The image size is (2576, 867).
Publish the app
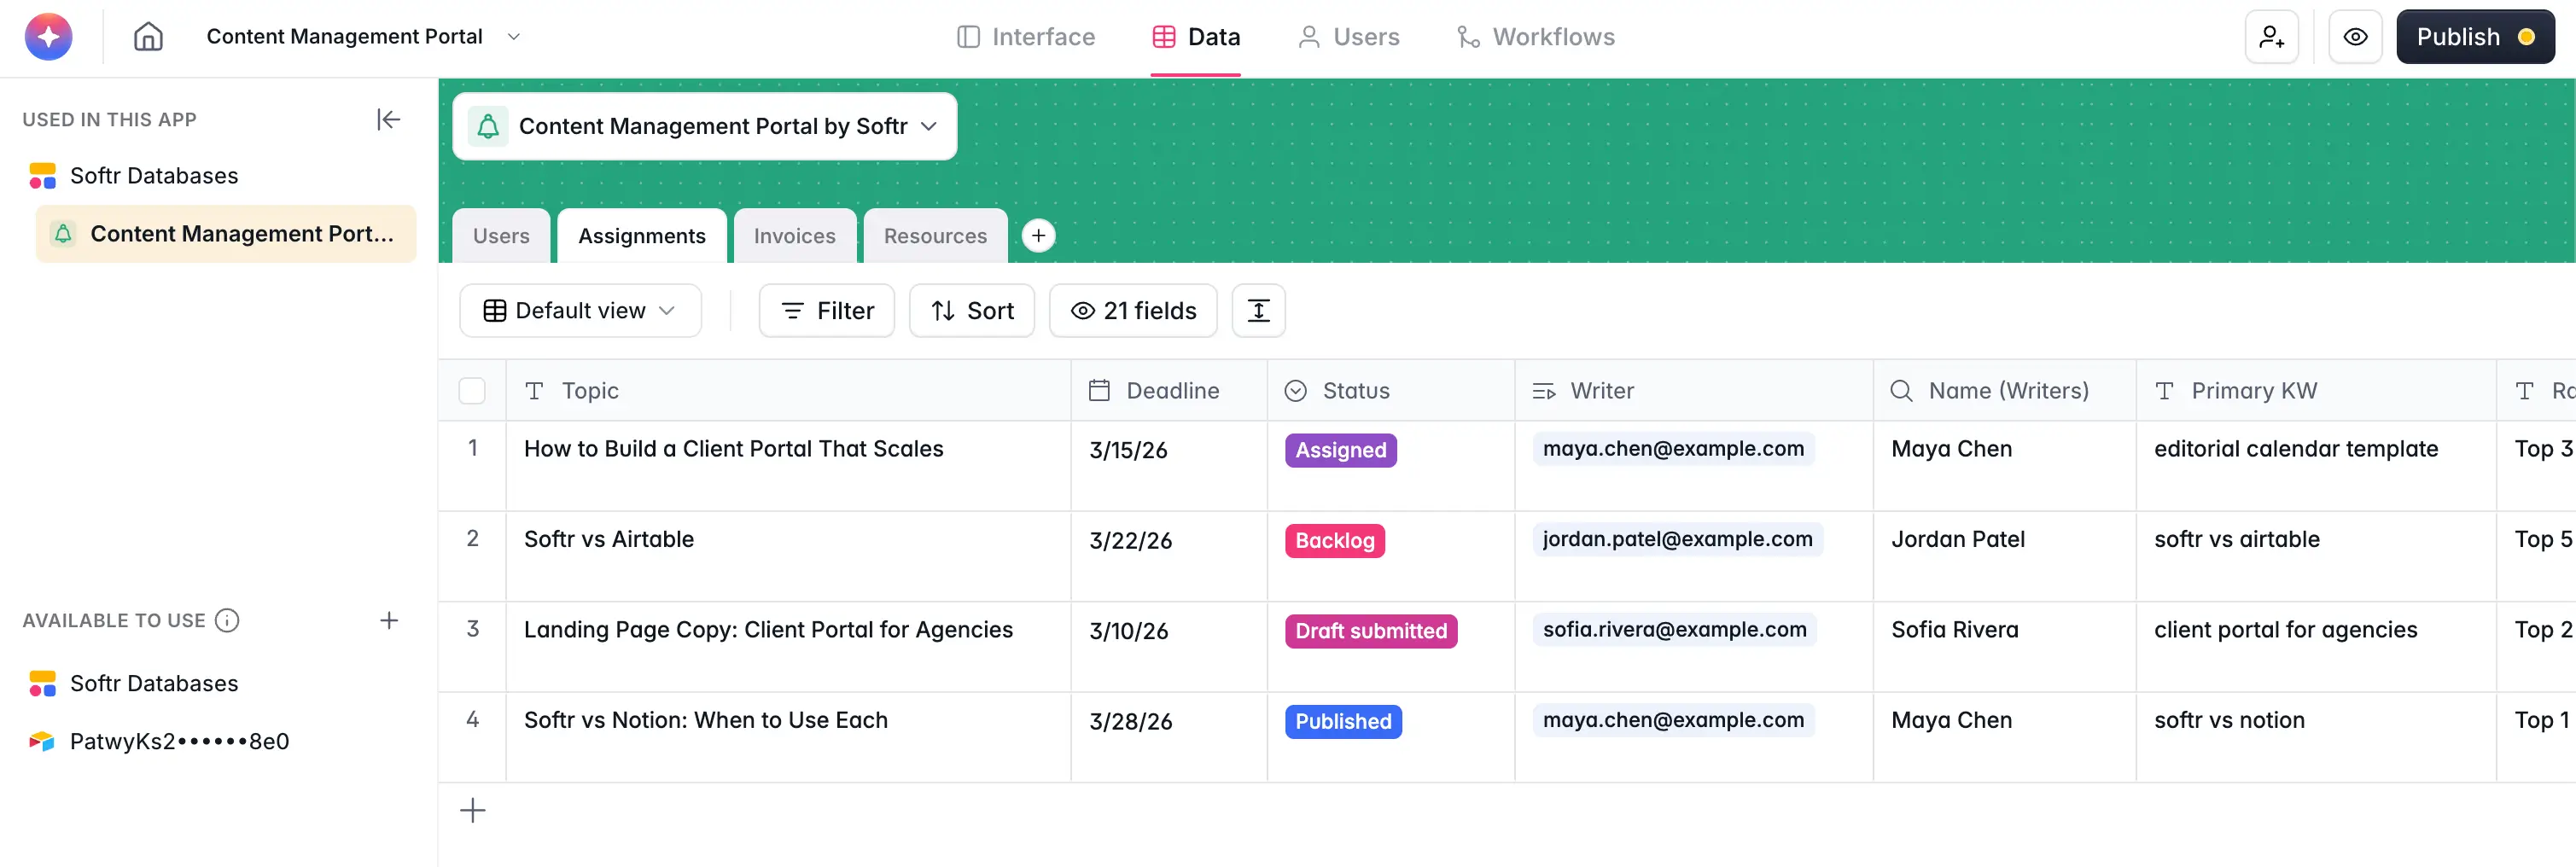[2475, 36]
